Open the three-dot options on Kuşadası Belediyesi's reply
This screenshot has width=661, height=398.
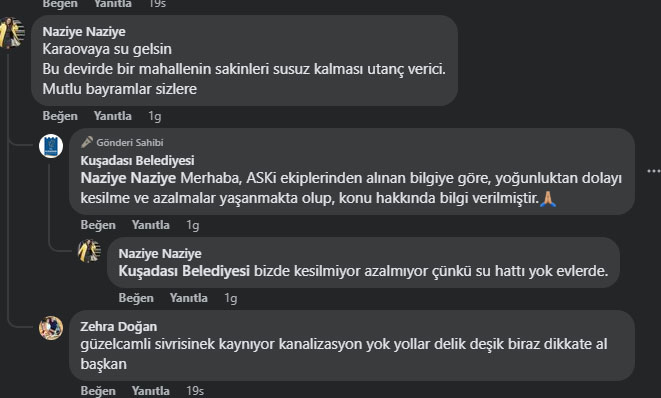tap(653, 171)
